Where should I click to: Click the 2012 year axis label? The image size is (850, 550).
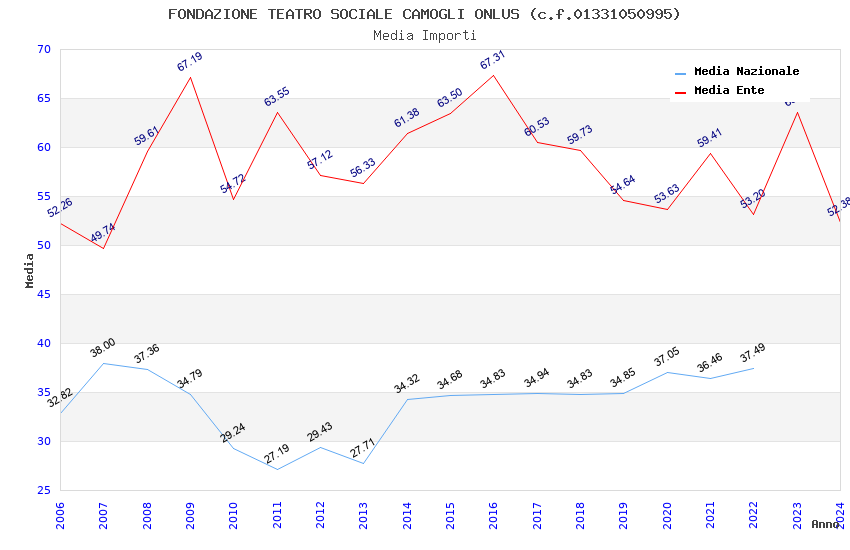click(320, 515)
